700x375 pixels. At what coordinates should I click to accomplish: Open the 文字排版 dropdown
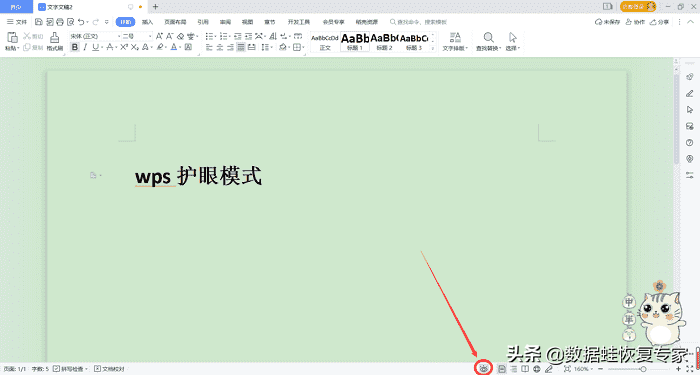pyautogui.click(x=455, y=41)
